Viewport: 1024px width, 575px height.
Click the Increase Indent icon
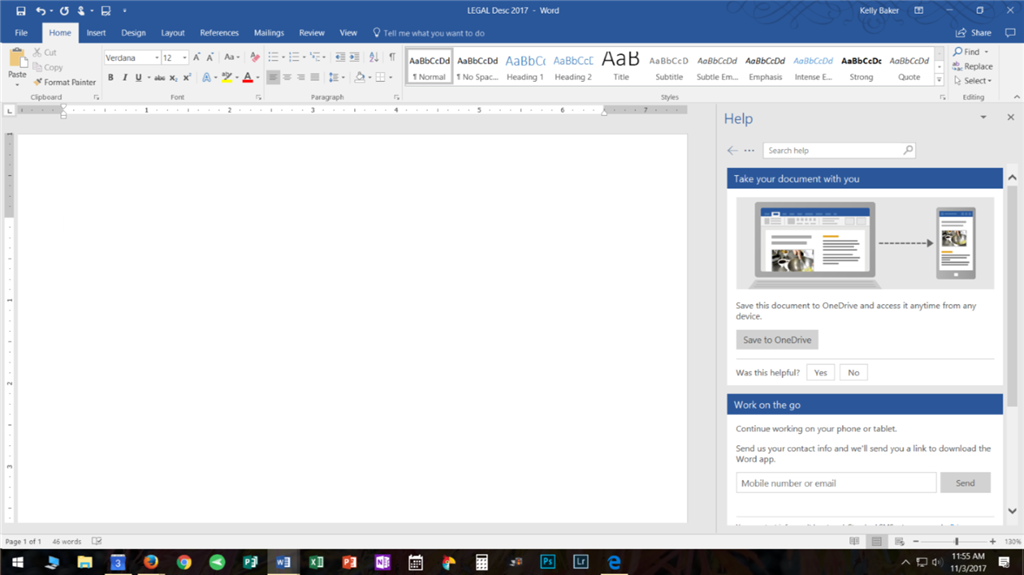(355, 58)
